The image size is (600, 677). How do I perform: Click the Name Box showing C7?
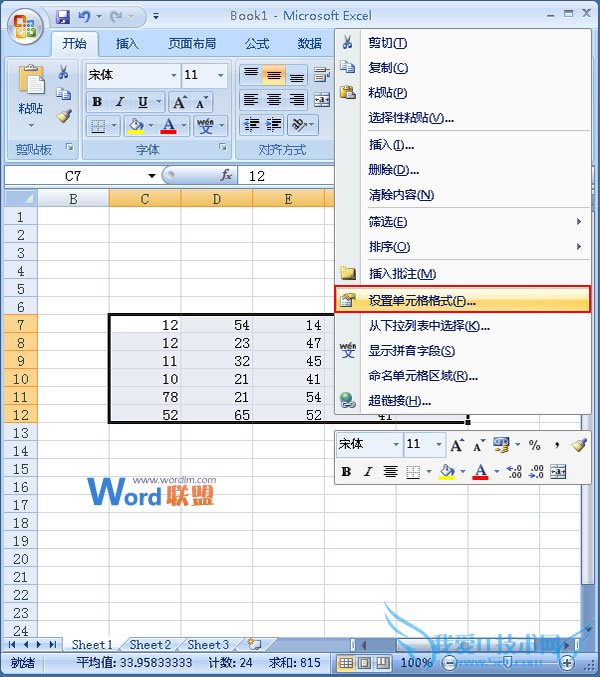tap(74, 176)
